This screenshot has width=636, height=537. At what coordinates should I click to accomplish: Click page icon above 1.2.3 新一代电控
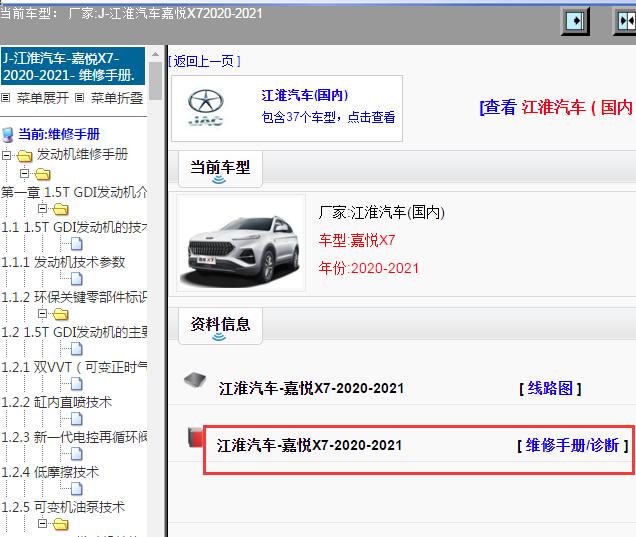(x=76, y=419)
